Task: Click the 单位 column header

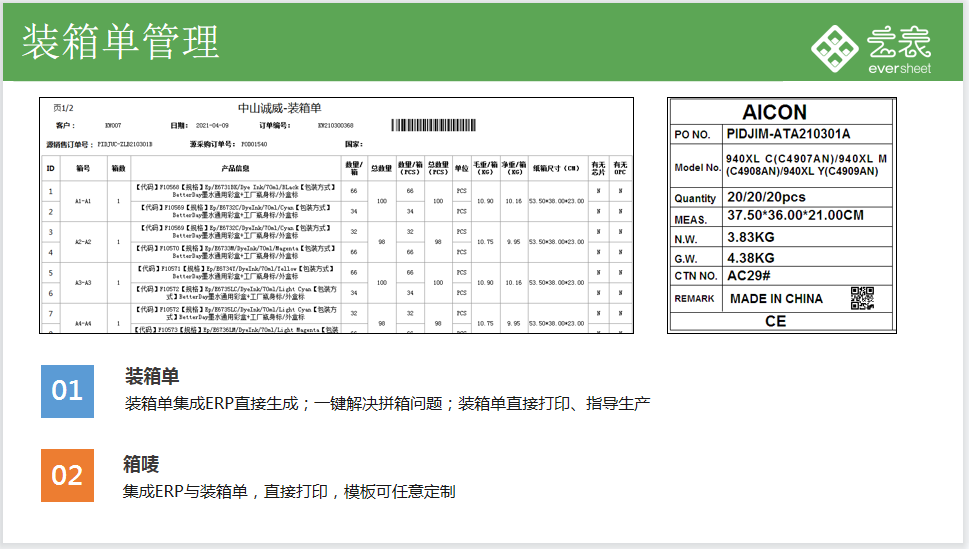Action: 461,168
